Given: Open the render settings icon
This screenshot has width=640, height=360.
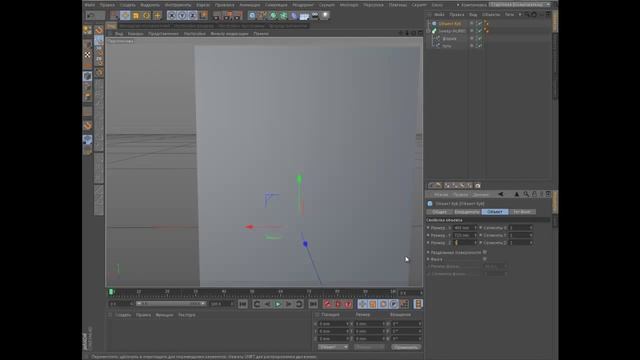Looking at the screenshot, I should coord(238,16).
